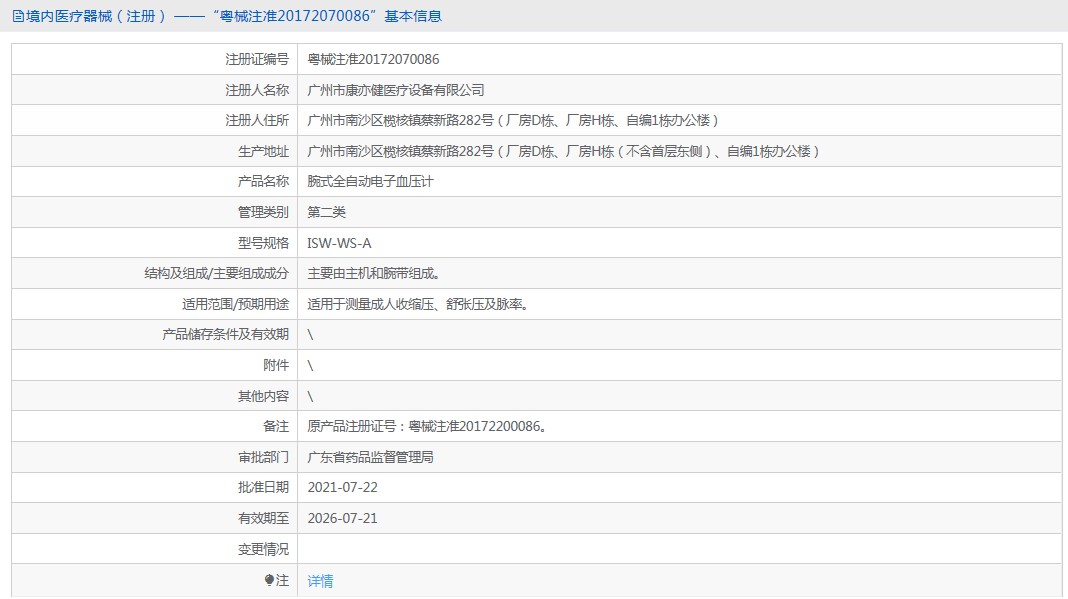Click the label 备注
The width and height of the screenshot is (1068, 599).
[276, 427]
